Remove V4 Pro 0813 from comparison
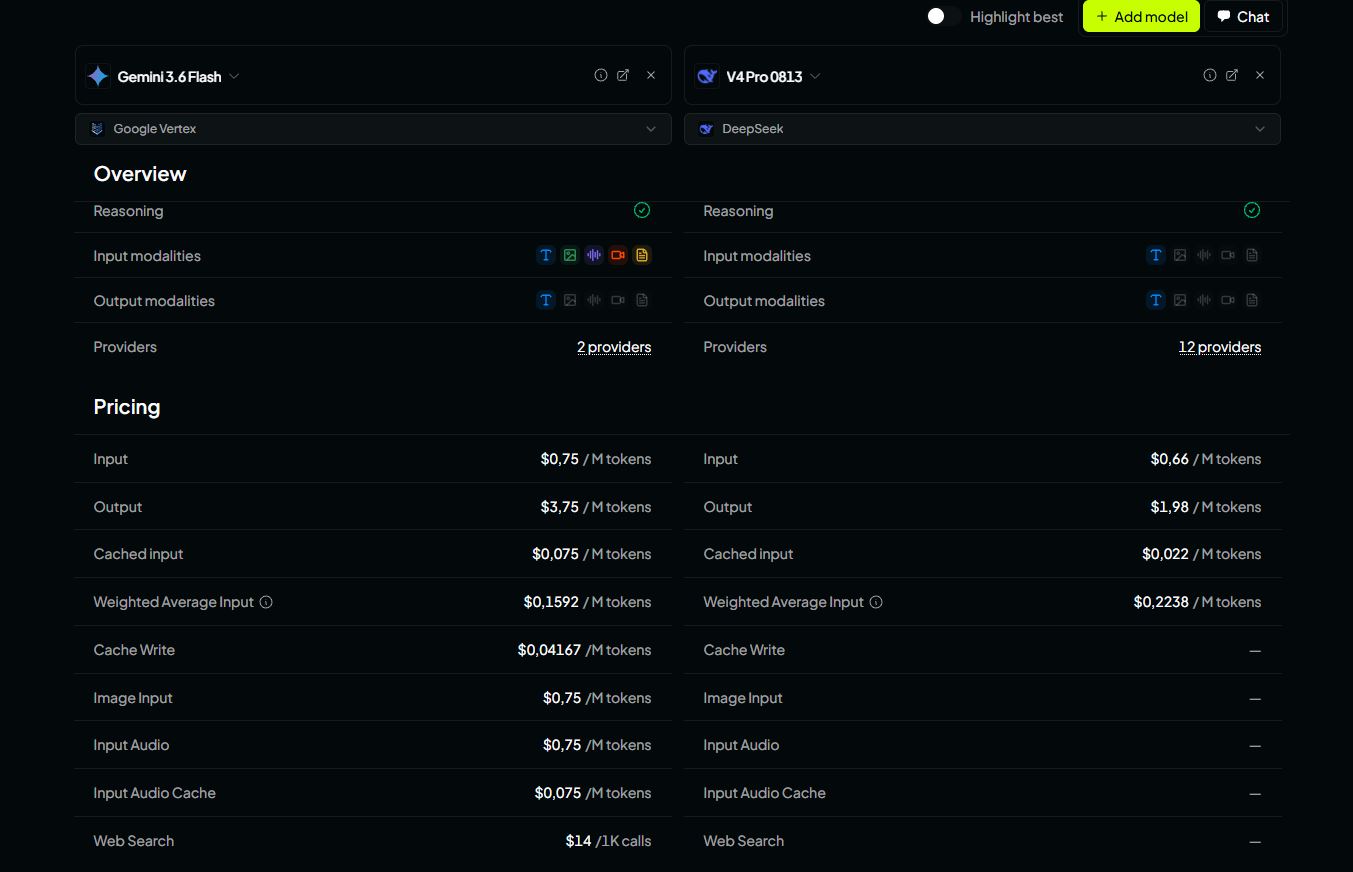1353x872 pixels. pos(1260,75)
